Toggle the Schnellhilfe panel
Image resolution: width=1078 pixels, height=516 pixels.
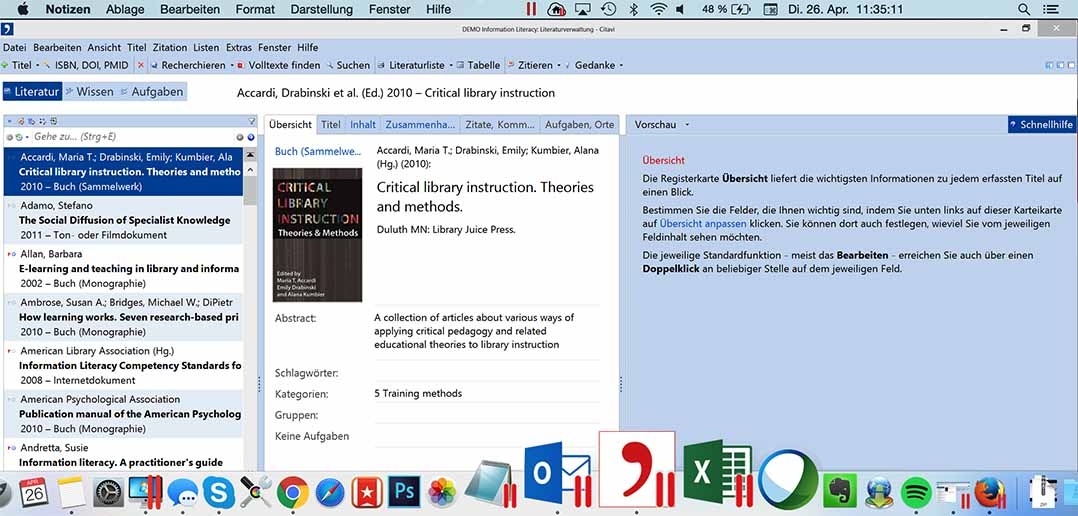coord(1040,125)
